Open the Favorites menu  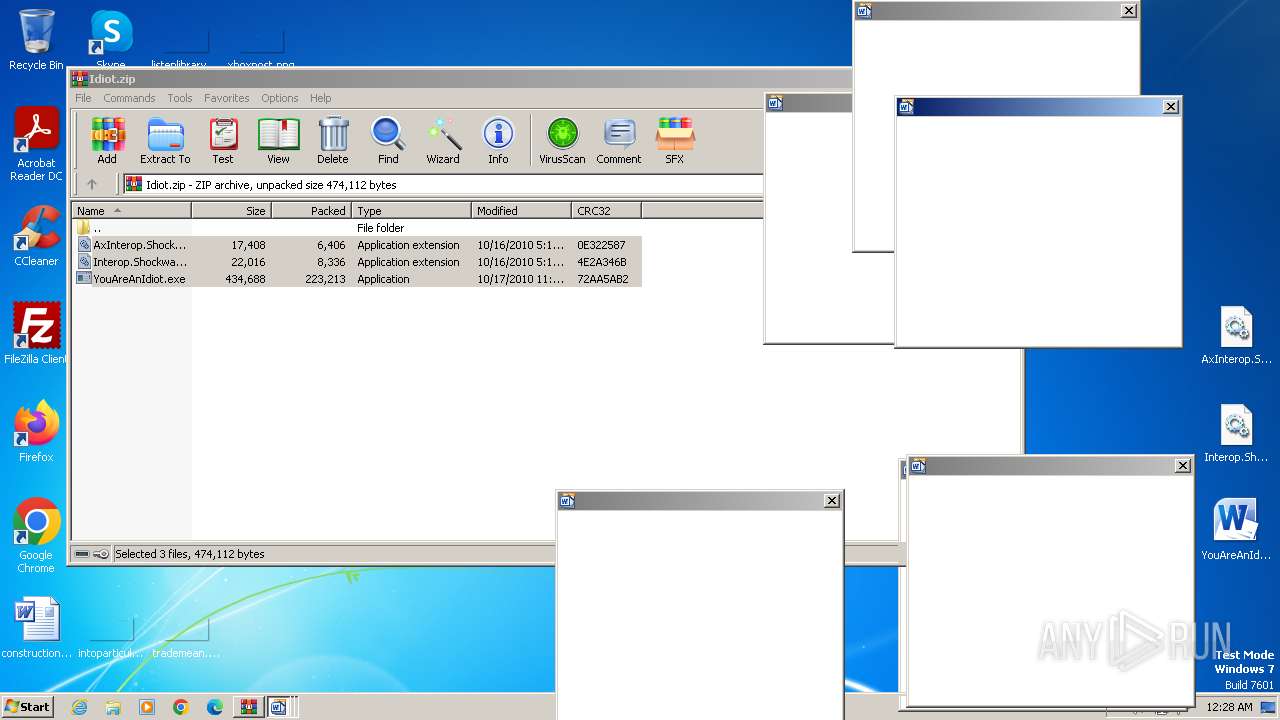click(227, 98)
